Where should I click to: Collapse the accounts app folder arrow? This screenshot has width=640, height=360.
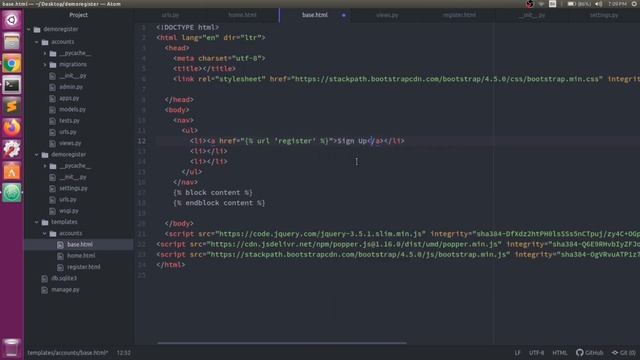(37, 42)
